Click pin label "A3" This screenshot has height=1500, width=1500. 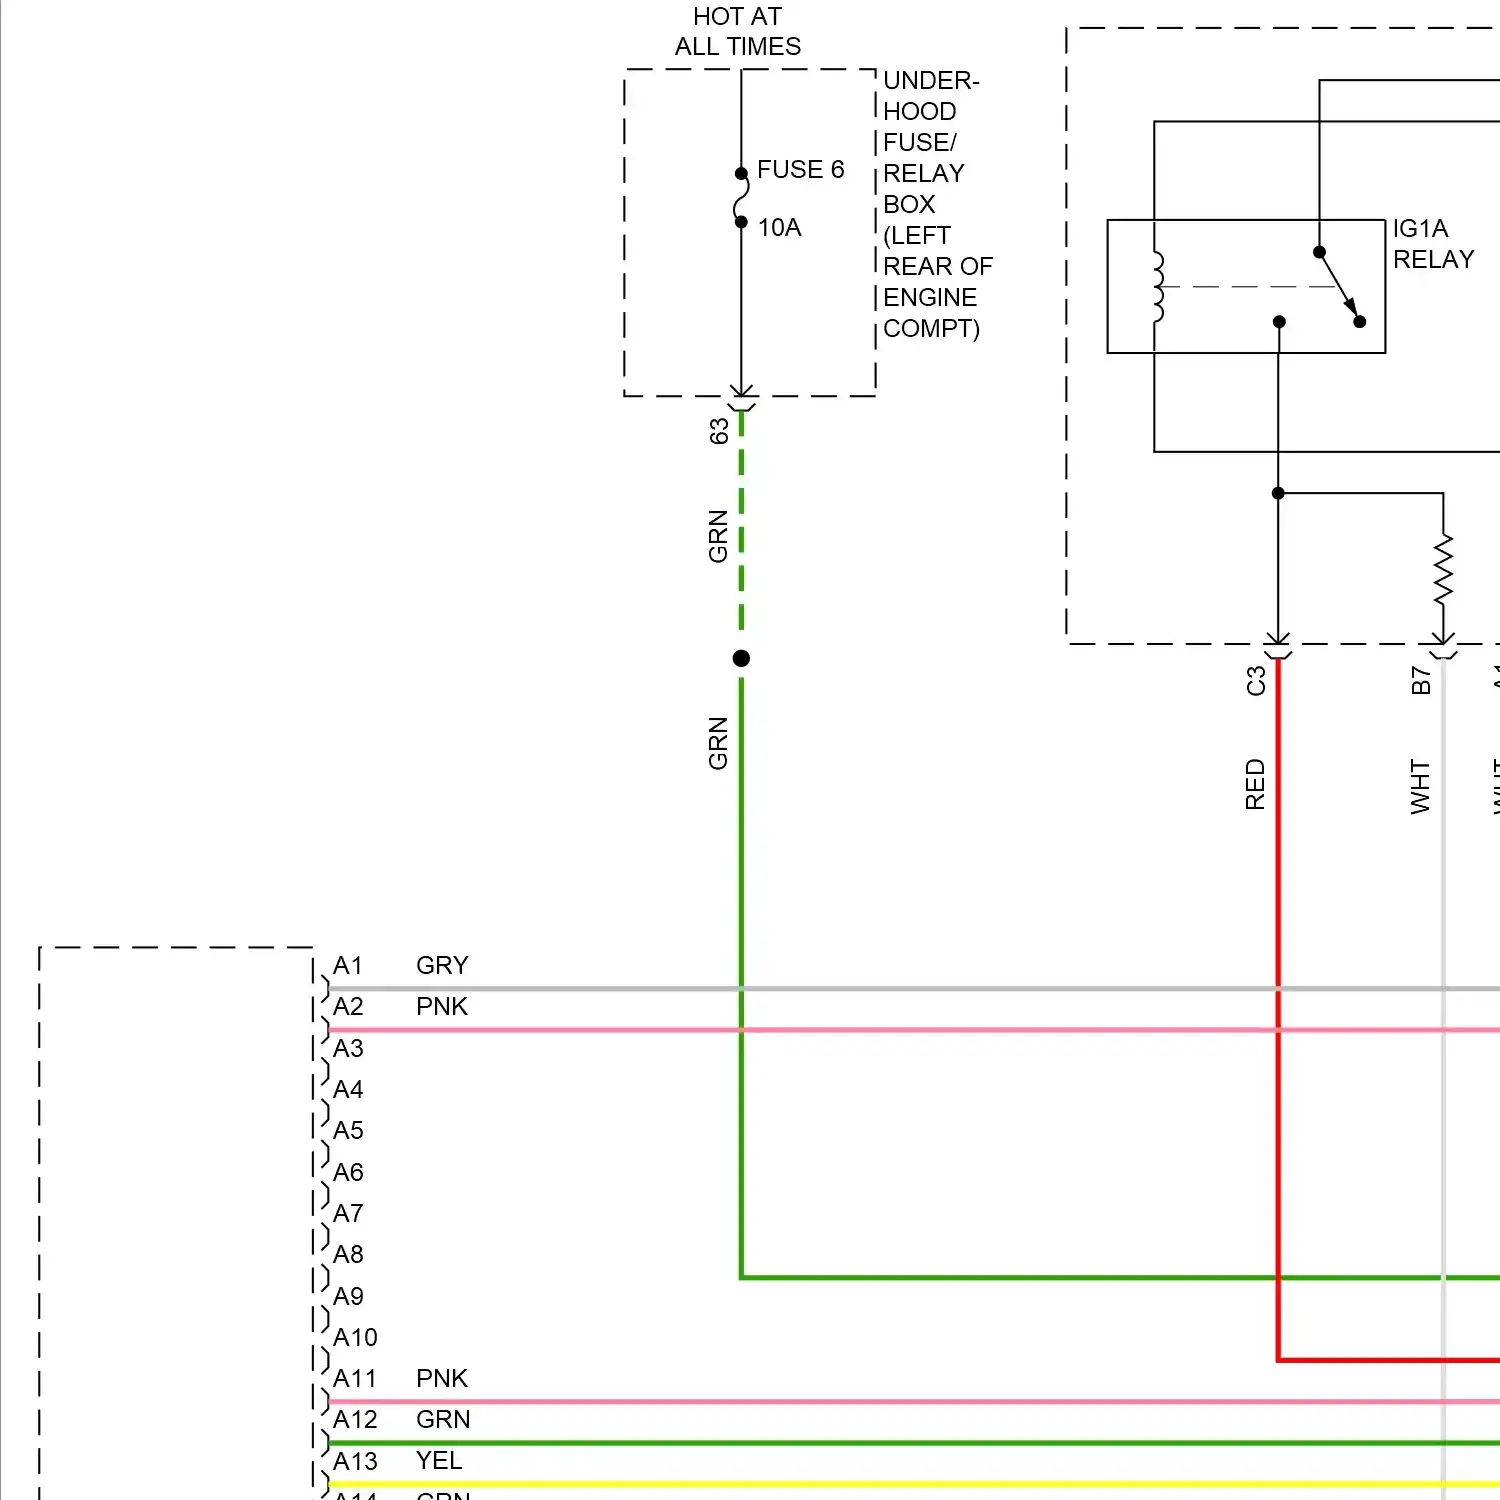coord(348,1049)
